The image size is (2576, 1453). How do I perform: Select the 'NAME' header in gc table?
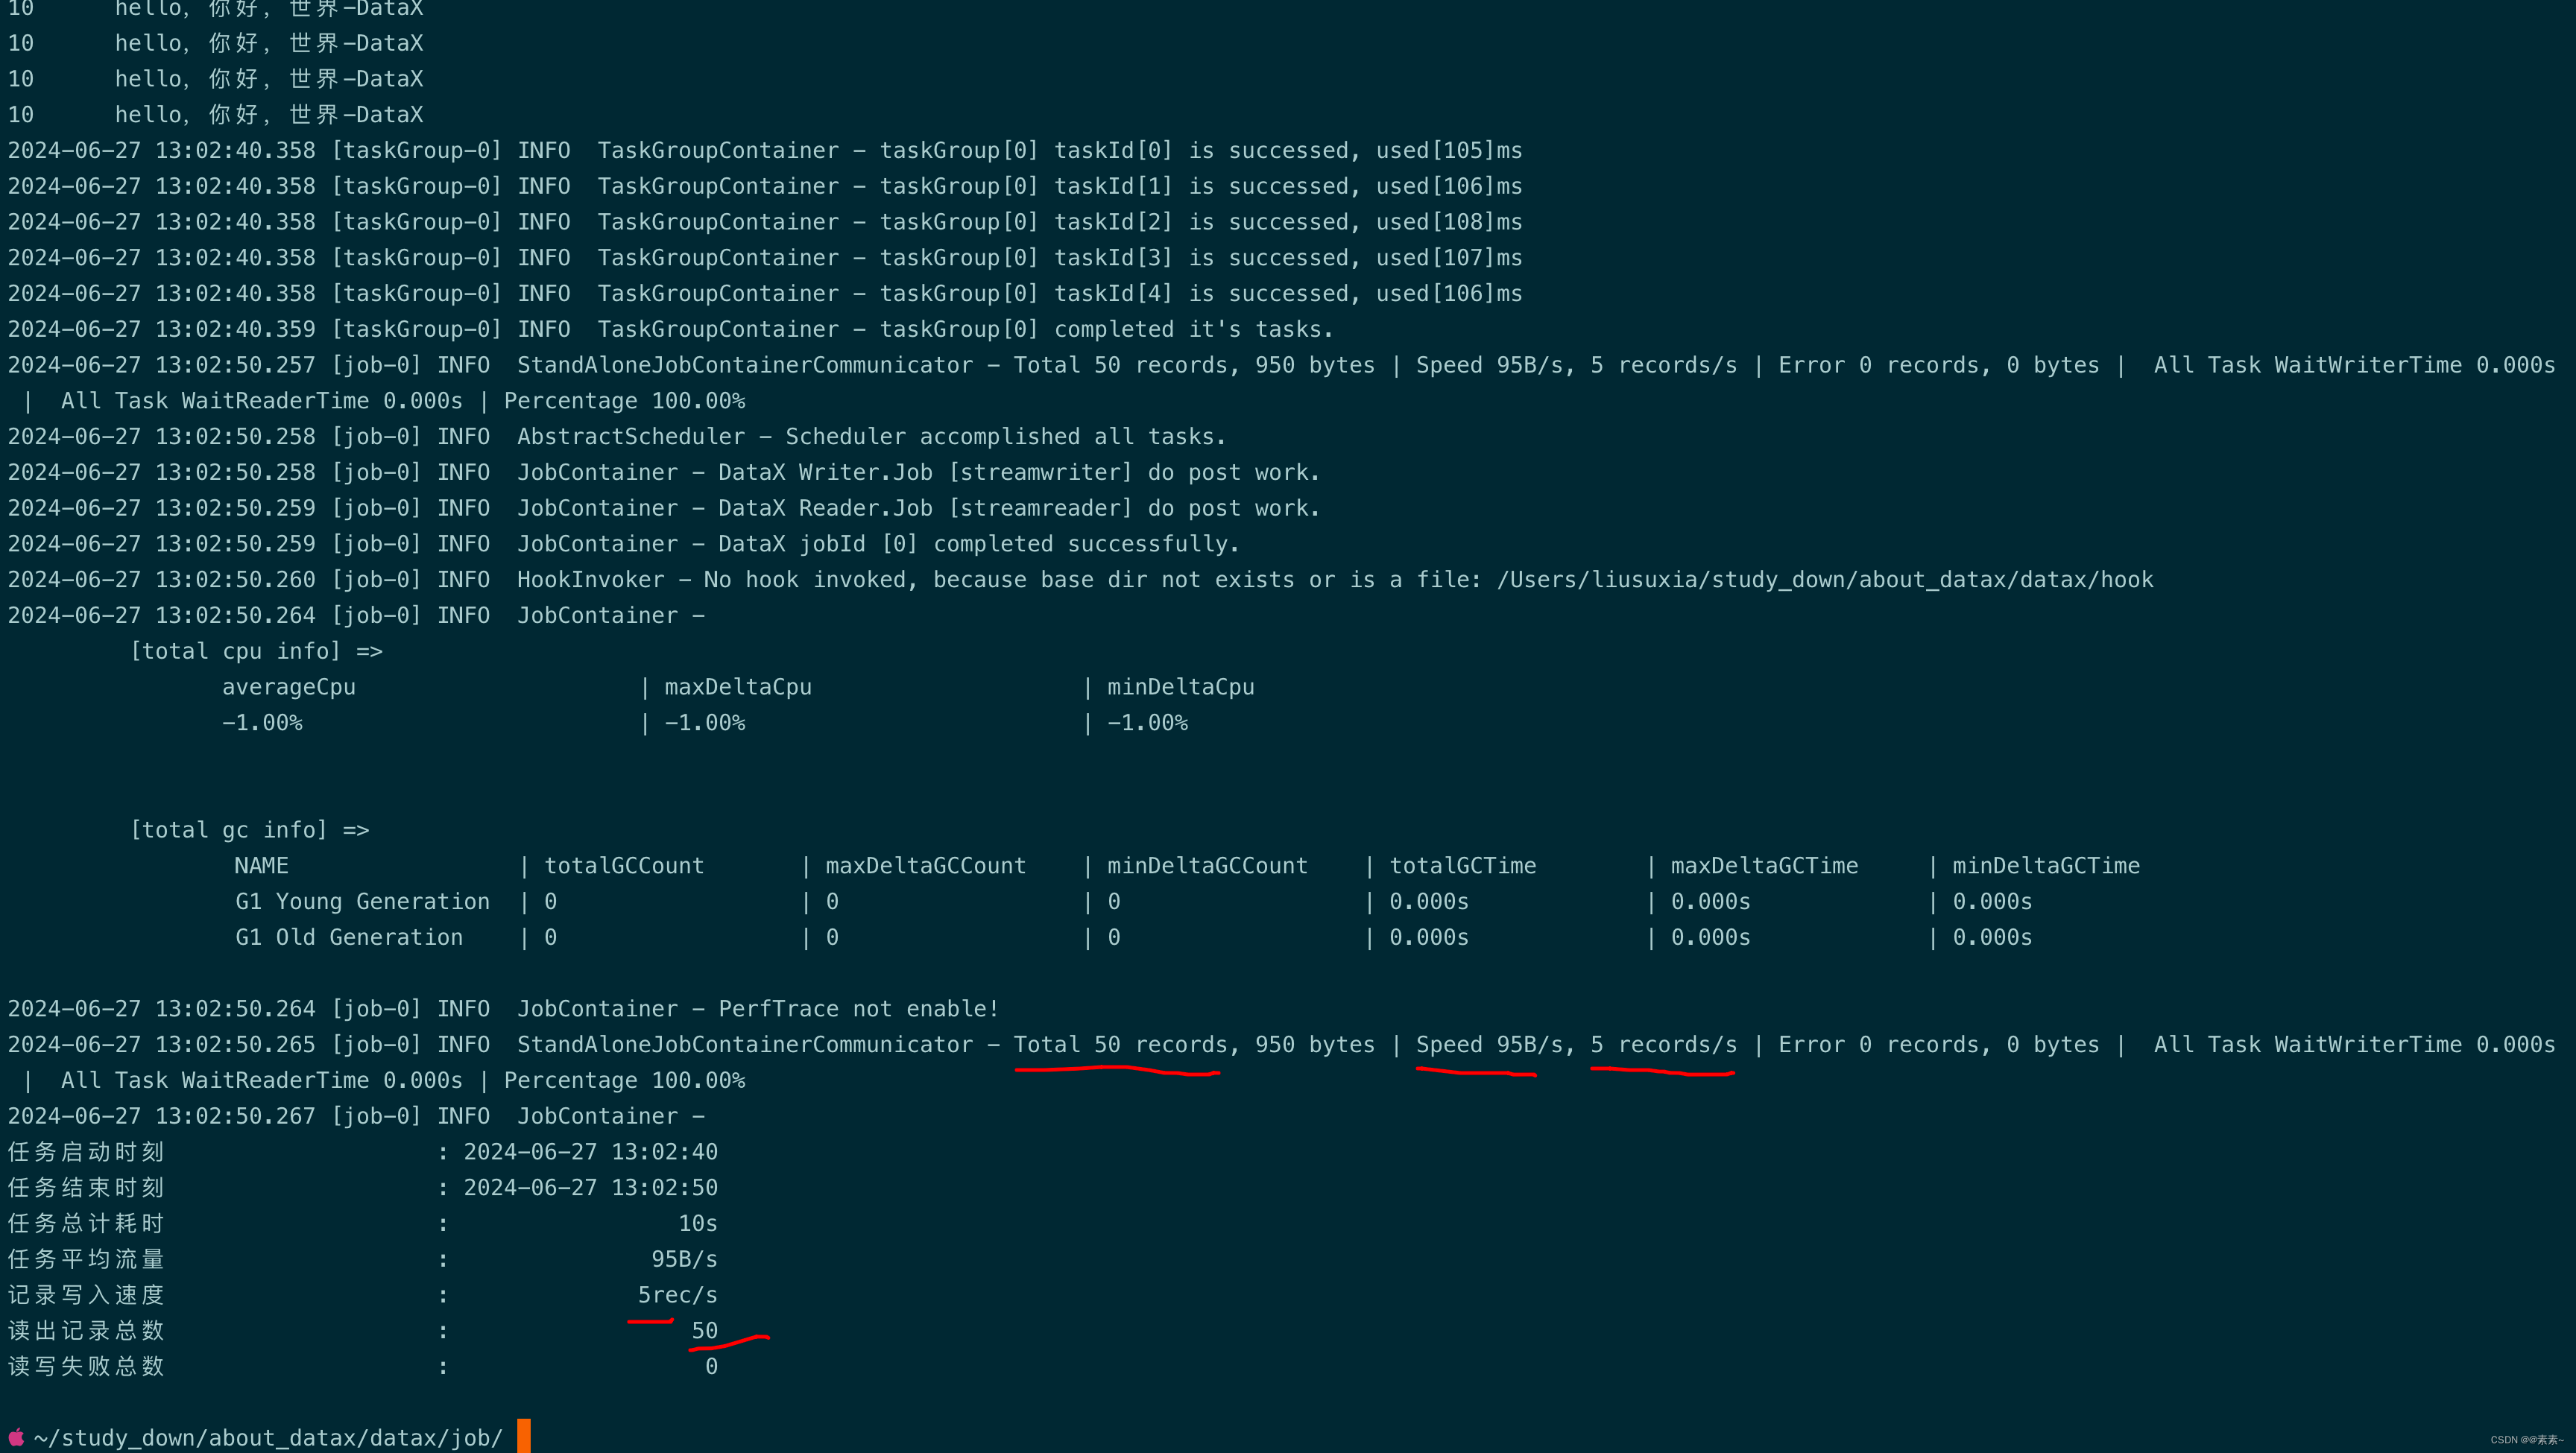(261, 866)
